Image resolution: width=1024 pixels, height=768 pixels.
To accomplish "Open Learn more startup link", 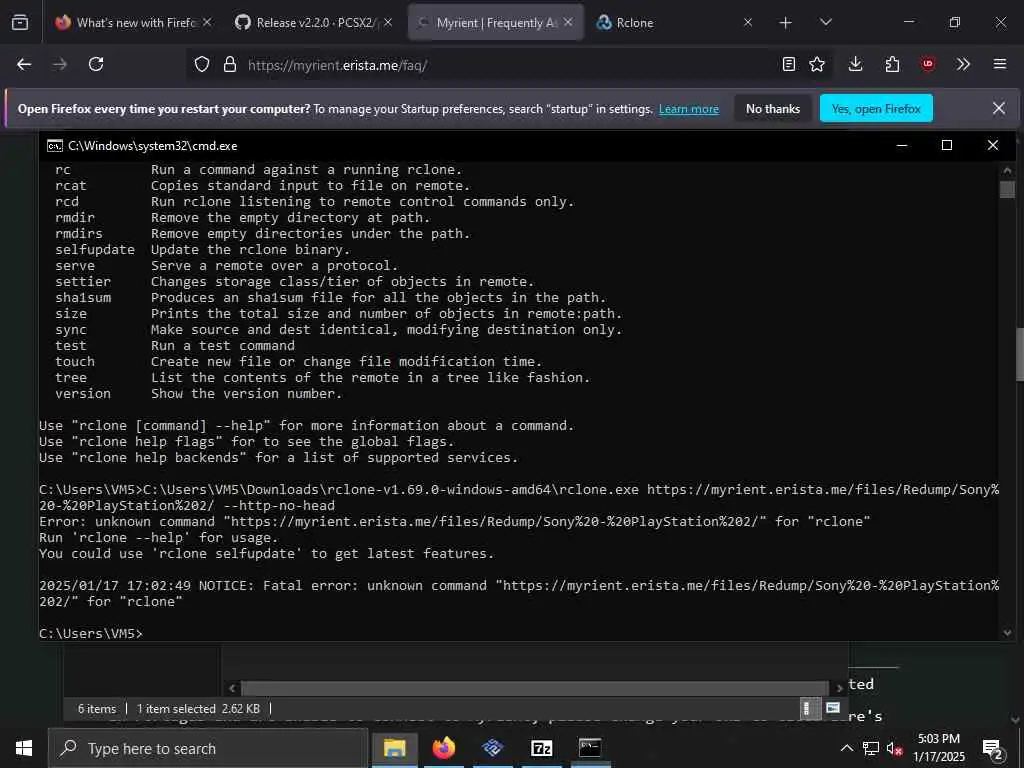I will [688, 109].
